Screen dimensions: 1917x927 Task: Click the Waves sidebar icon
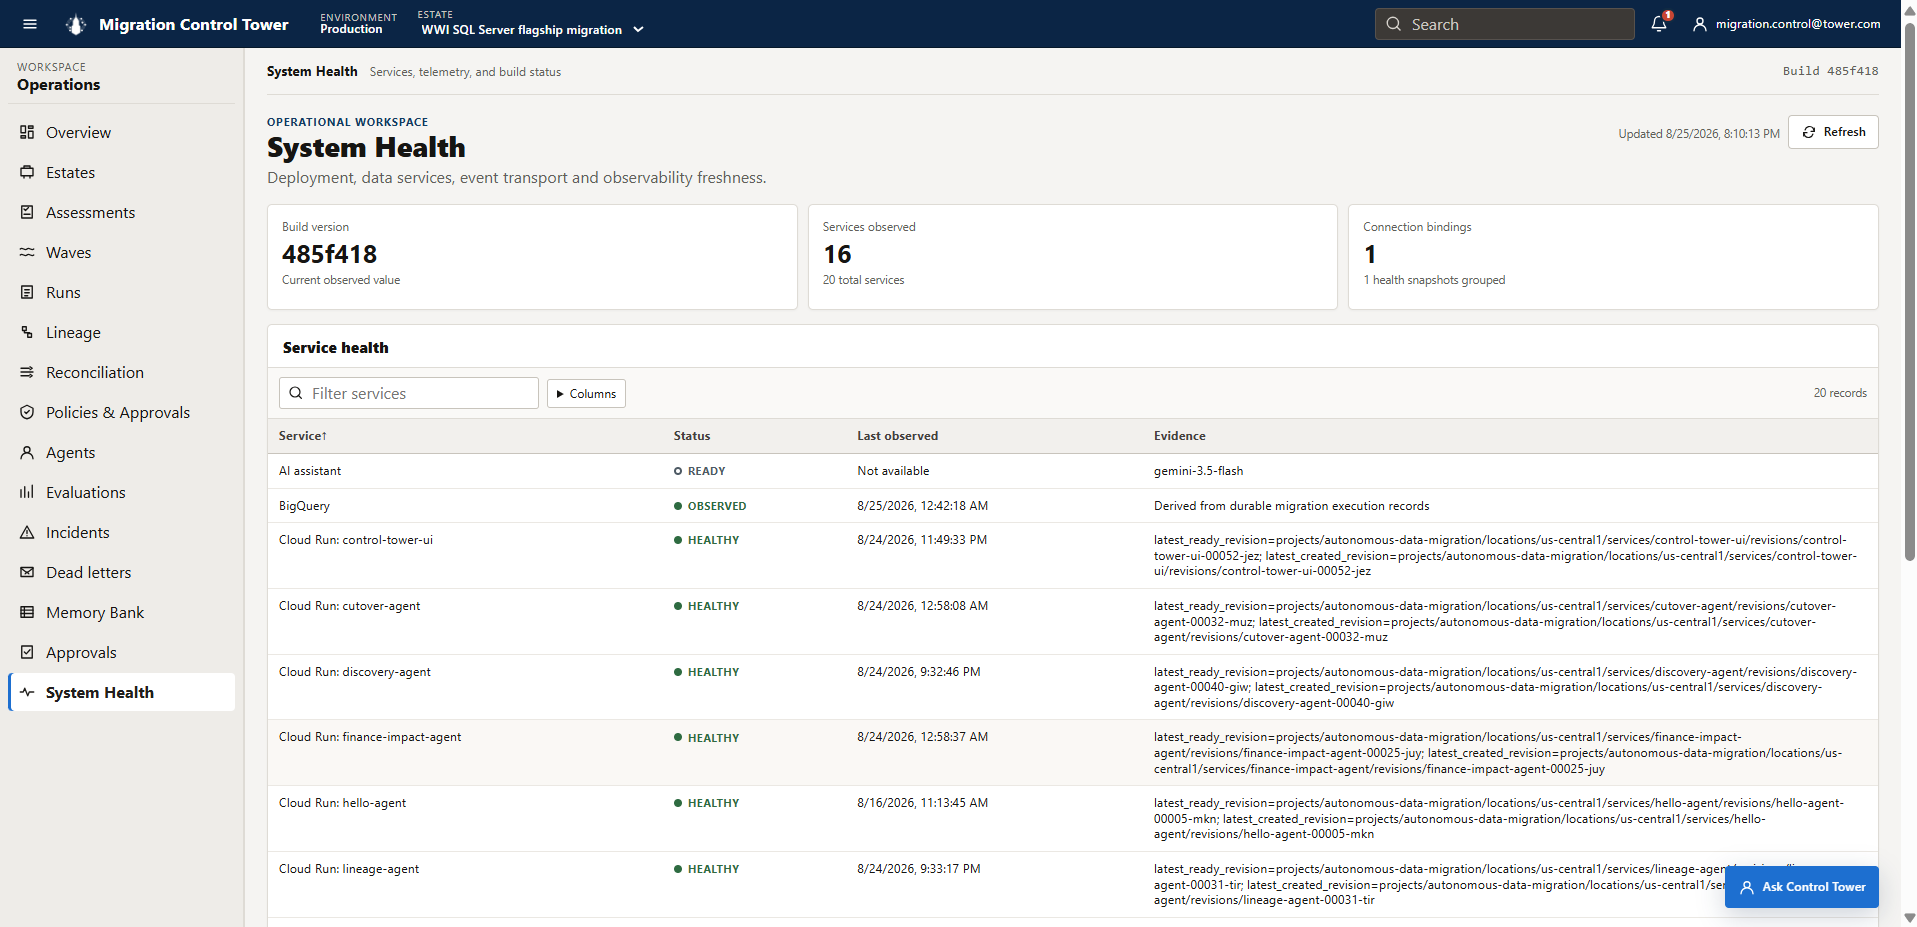click(x=27, y=252)
